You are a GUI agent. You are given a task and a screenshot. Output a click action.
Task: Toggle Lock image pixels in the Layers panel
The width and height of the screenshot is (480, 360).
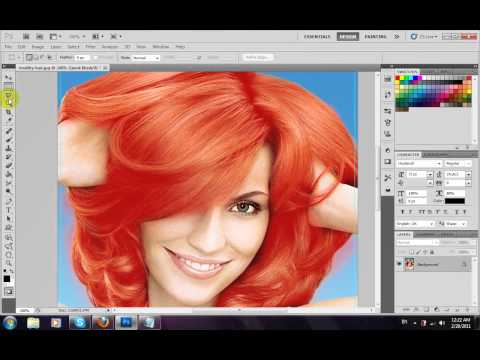pos(418,252)
